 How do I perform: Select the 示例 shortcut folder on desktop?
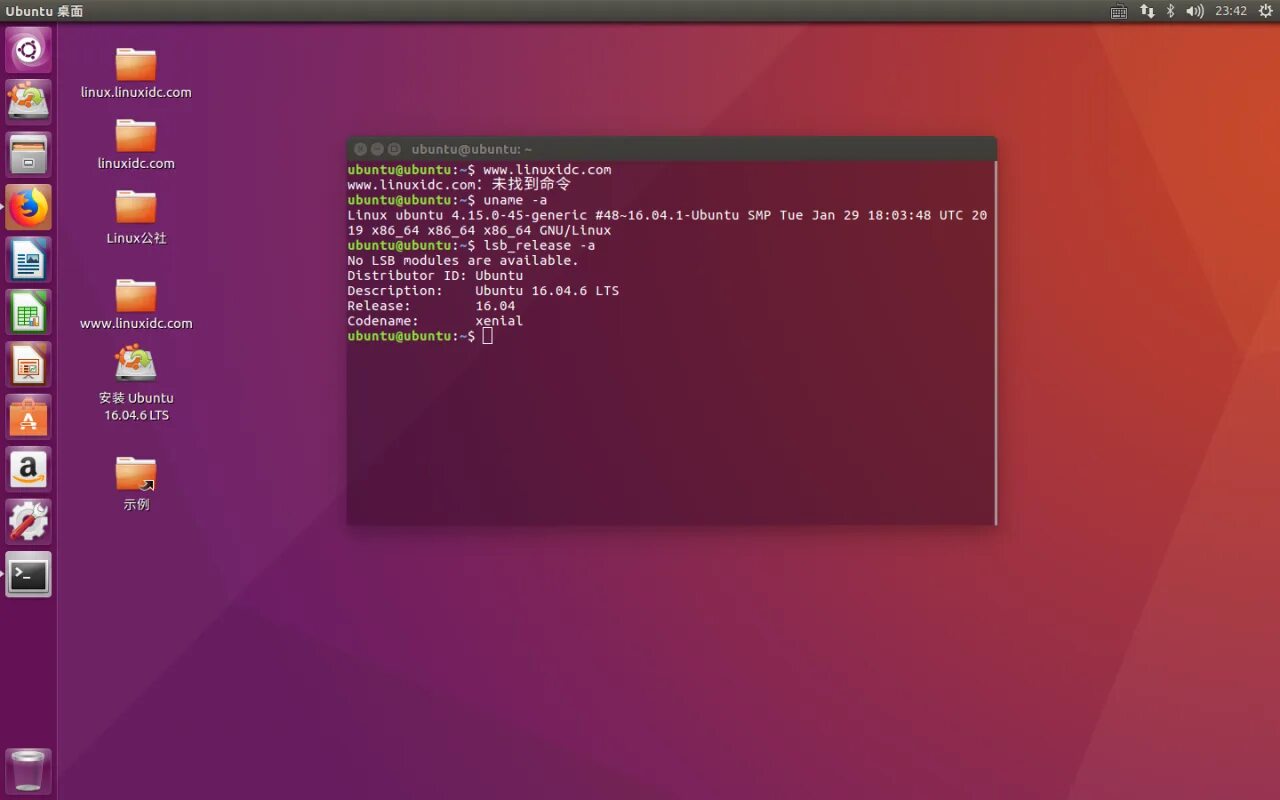136,484
